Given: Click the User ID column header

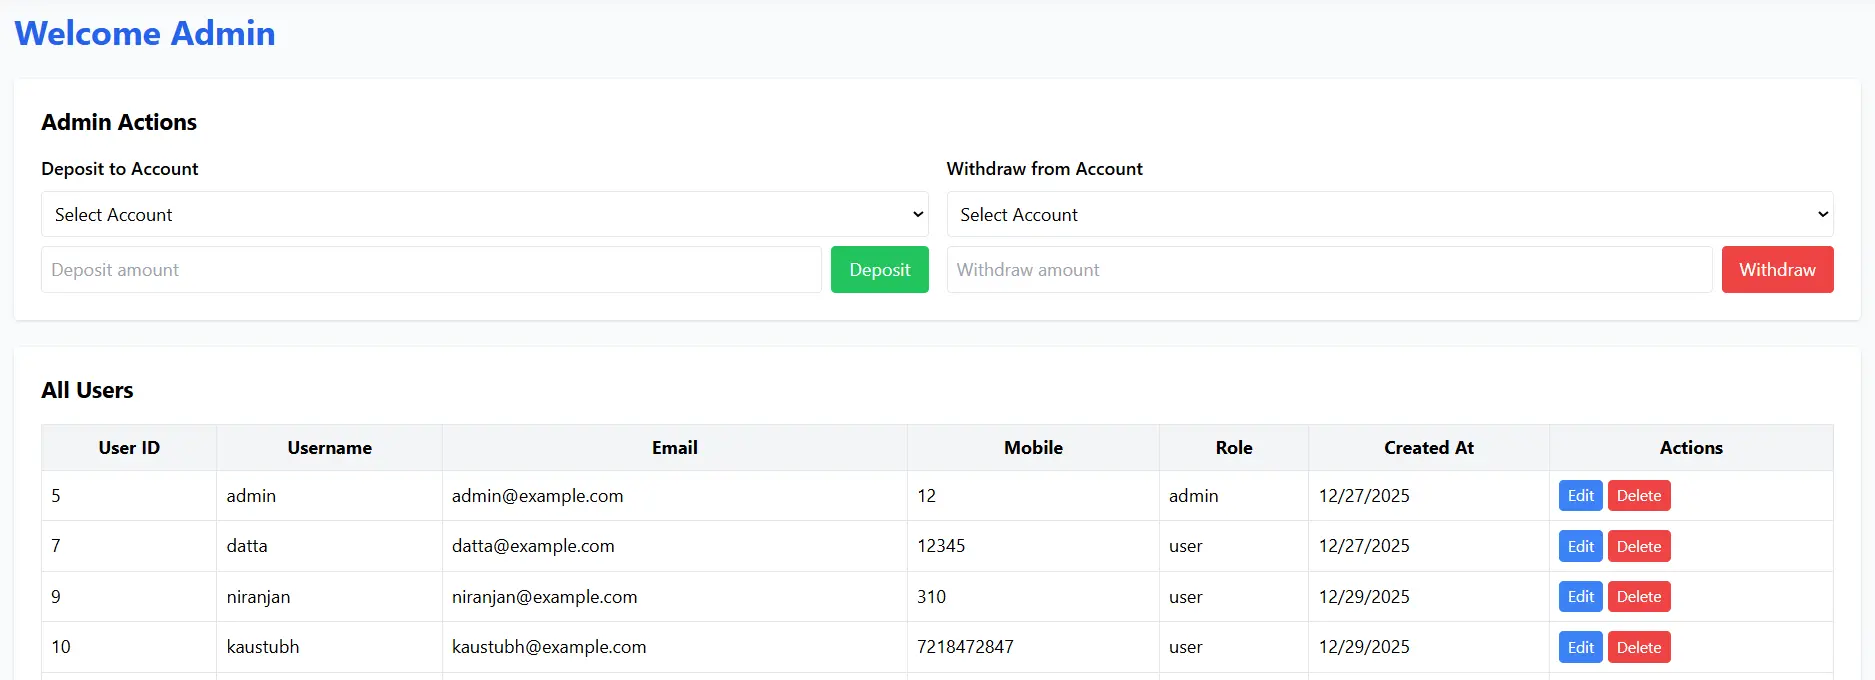Looking at the screenshot, I should [x=129, y=448].
